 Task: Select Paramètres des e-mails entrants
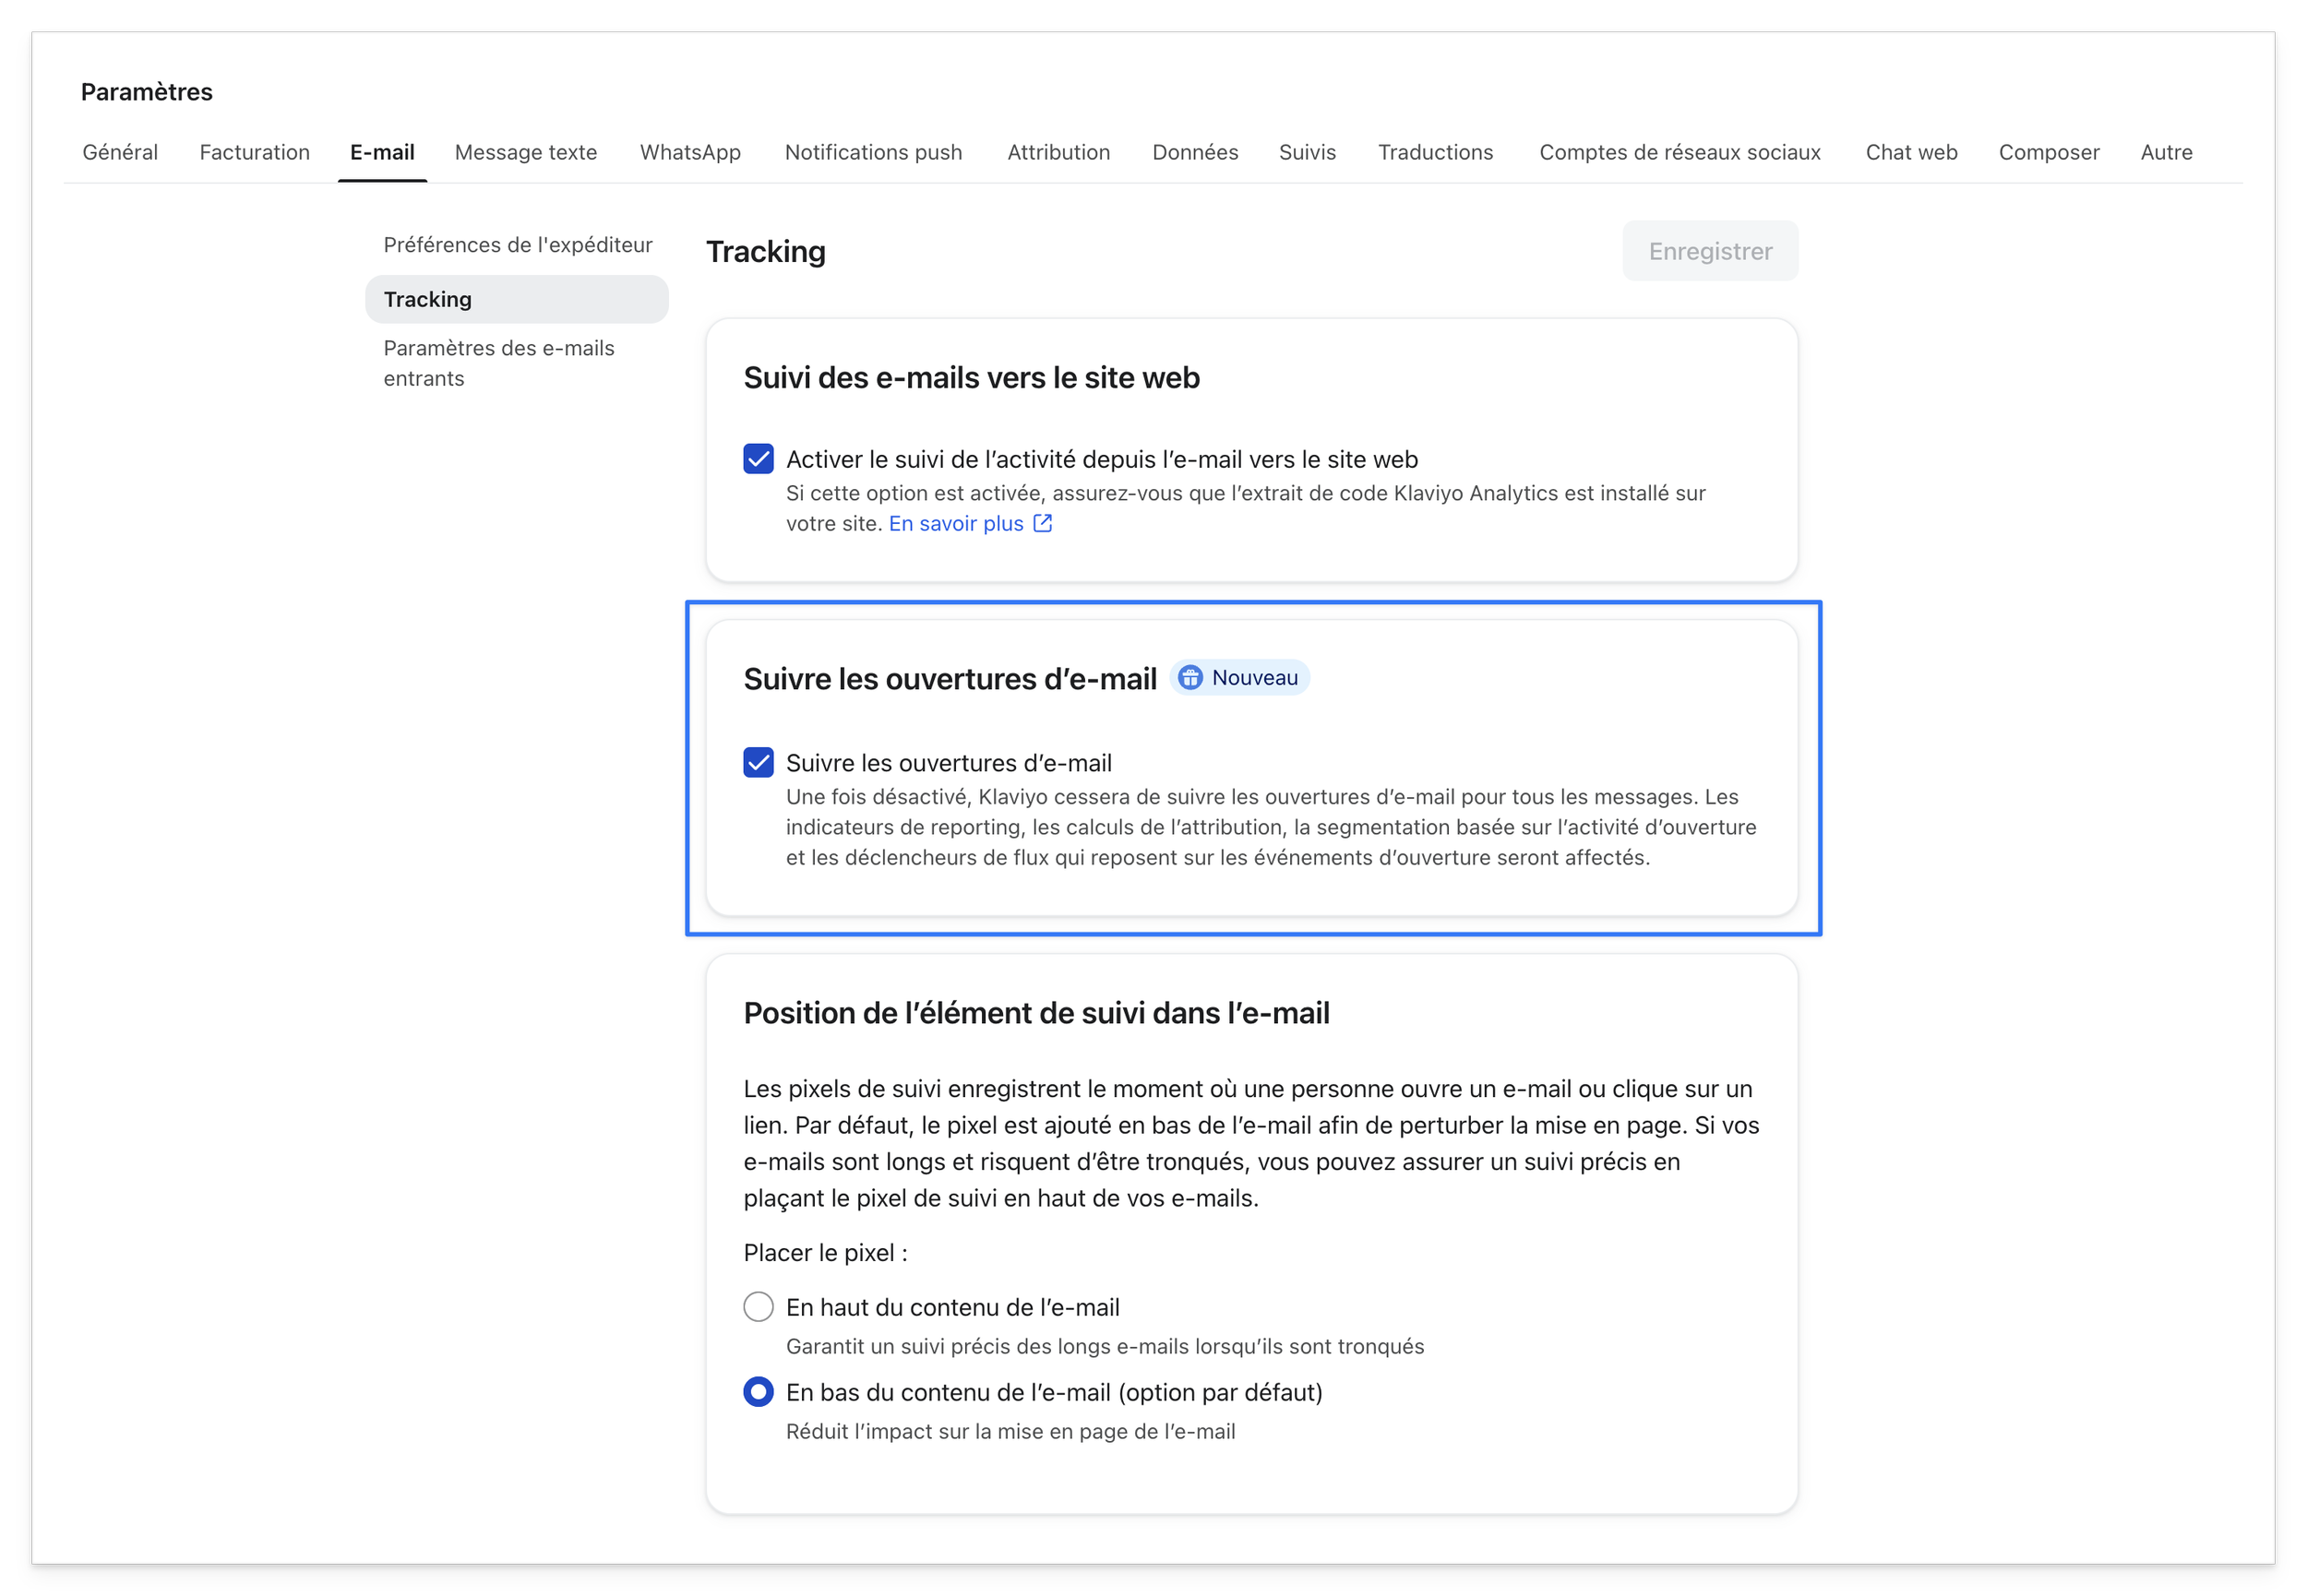pos(499,363)
